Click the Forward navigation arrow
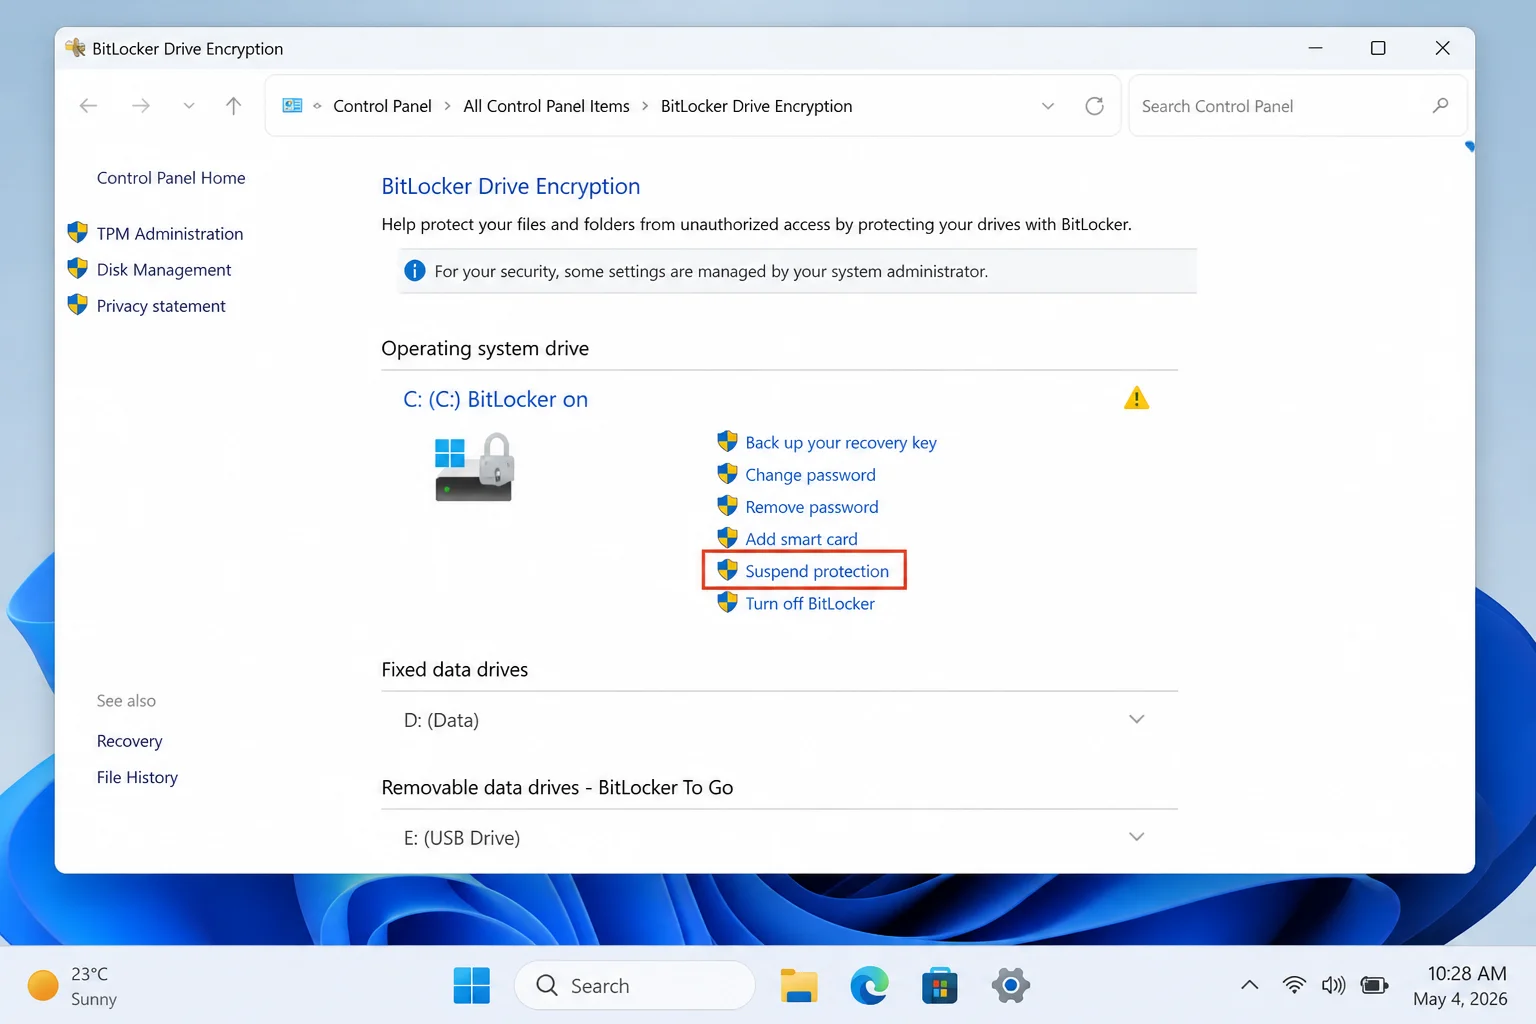 [141, 106]
